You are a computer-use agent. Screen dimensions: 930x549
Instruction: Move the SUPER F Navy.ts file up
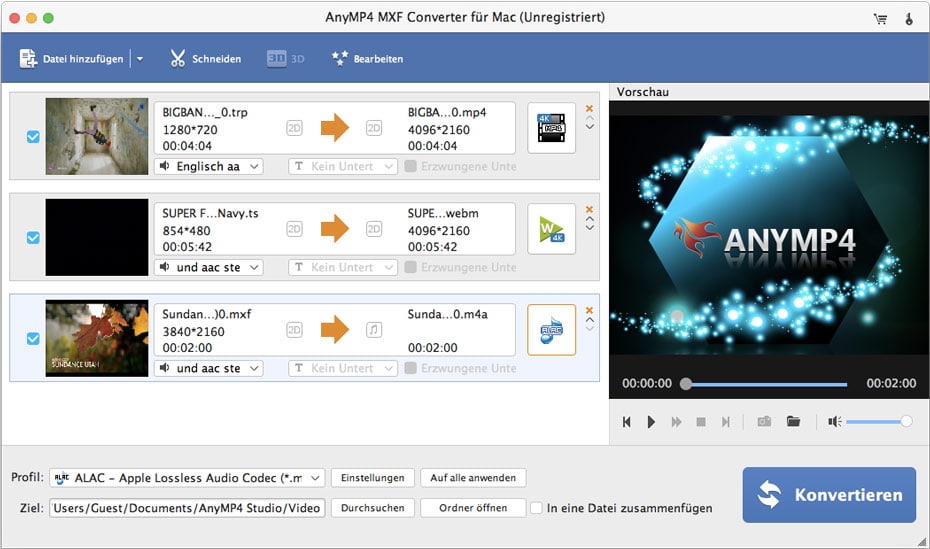pos(590,219)
